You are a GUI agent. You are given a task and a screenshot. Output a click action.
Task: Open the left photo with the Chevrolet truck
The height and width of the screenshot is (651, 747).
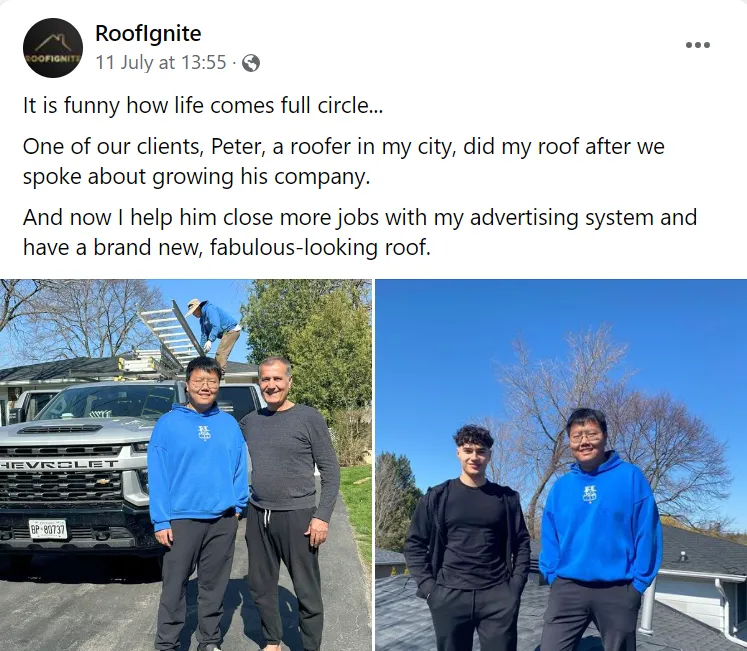point(186,465)
